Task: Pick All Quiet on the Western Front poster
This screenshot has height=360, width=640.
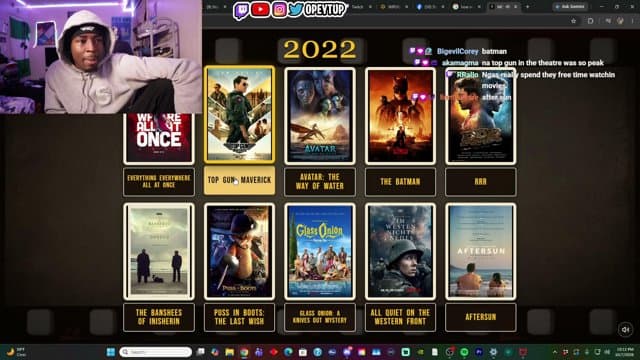Action: coord(400,251)
